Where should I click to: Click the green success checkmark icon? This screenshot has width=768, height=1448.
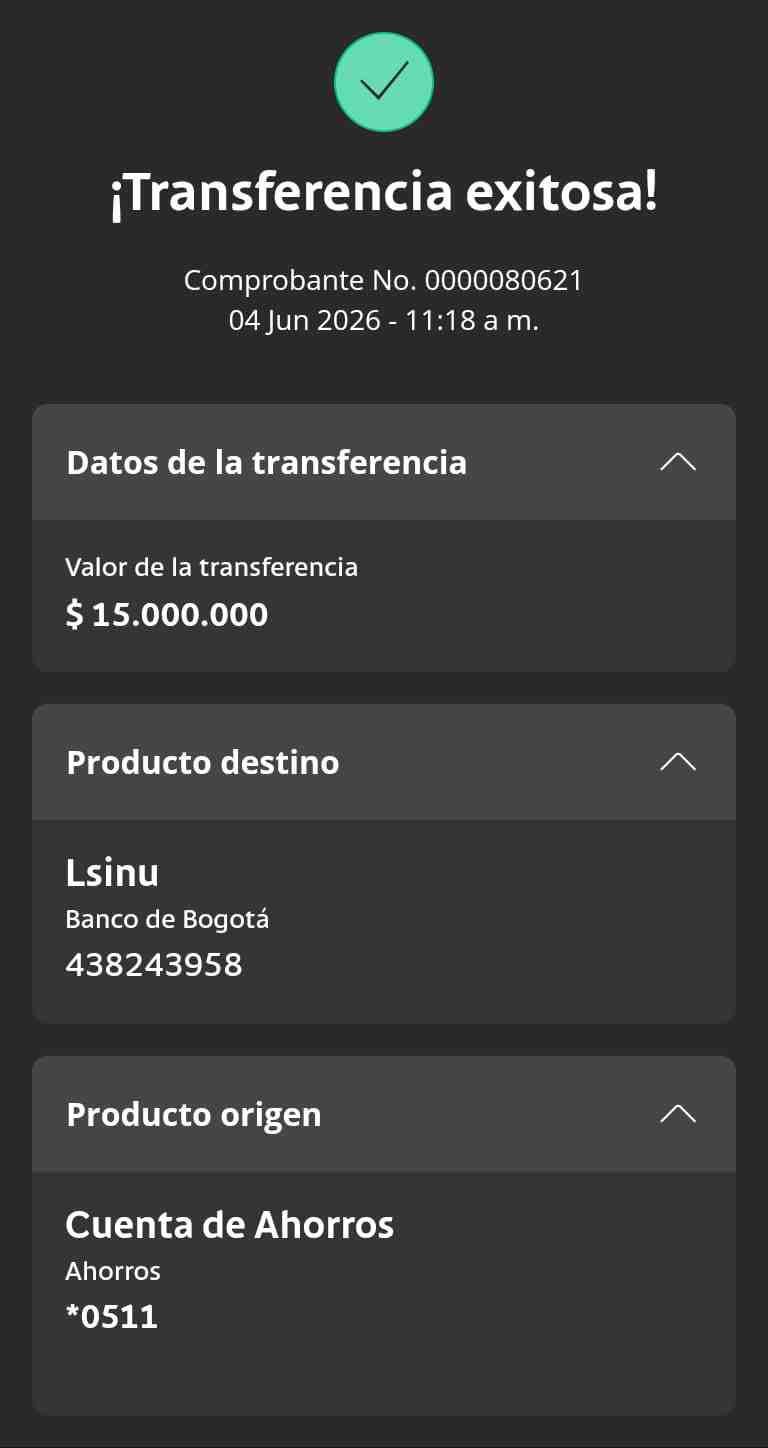coord(384,82)
